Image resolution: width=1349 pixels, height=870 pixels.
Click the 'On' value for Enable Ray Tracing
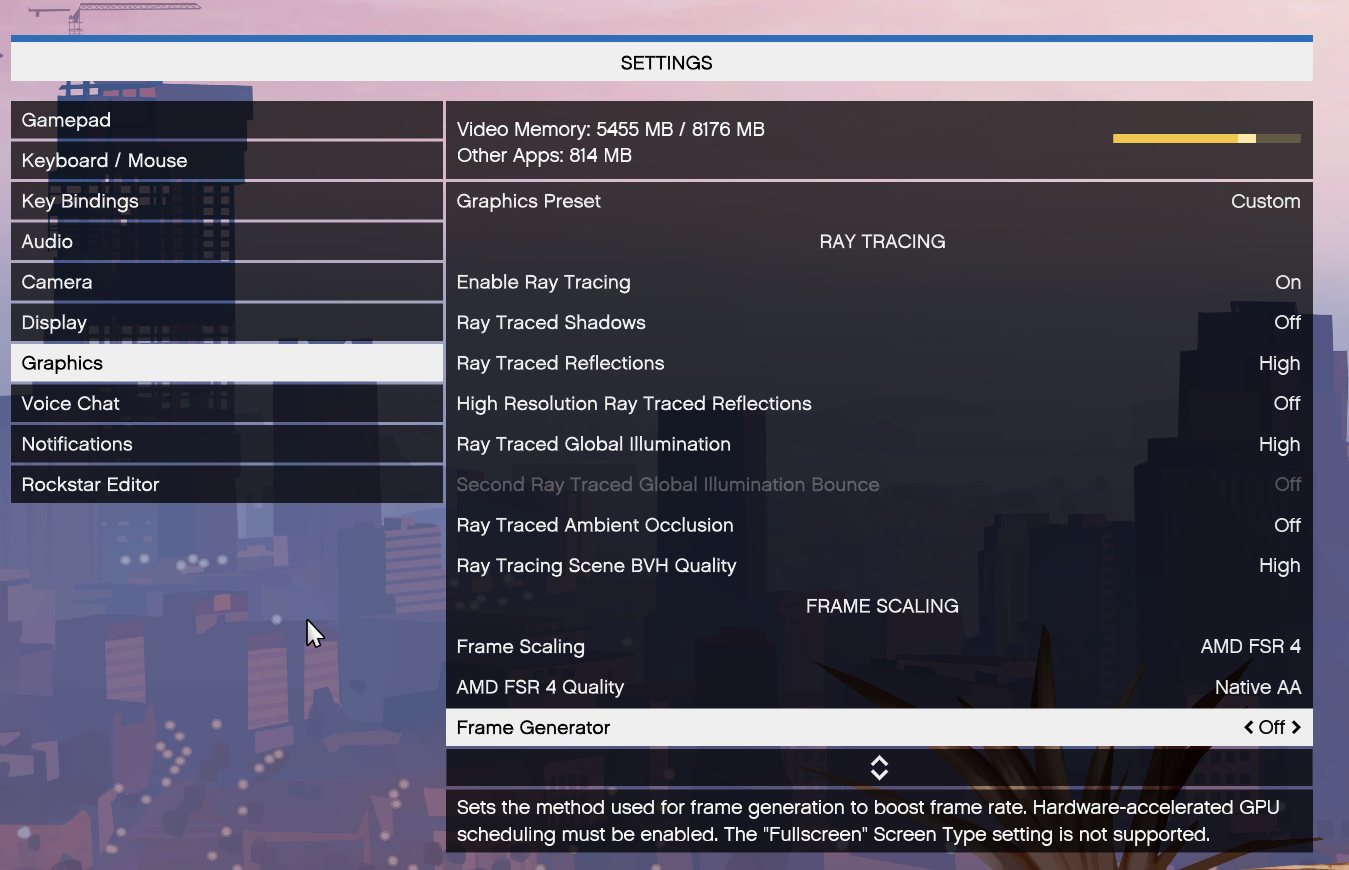(x=1288, y=282)
